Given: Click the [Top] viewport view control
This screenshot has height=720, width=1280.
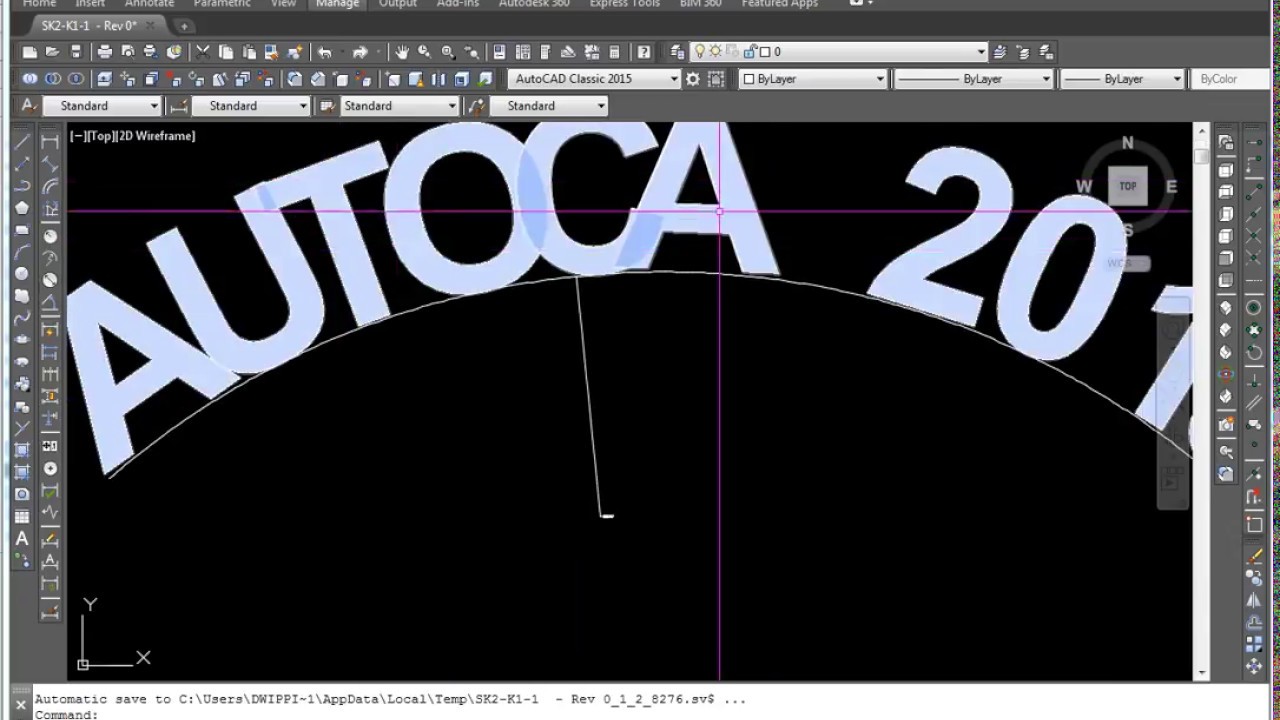Looking at the screenshot, I should (103, 136).
